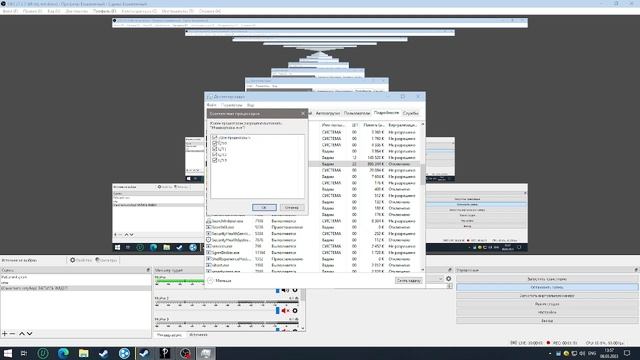Open the volume icon in the system tray
Screen dimensions: 640x360
coord(582,353)
